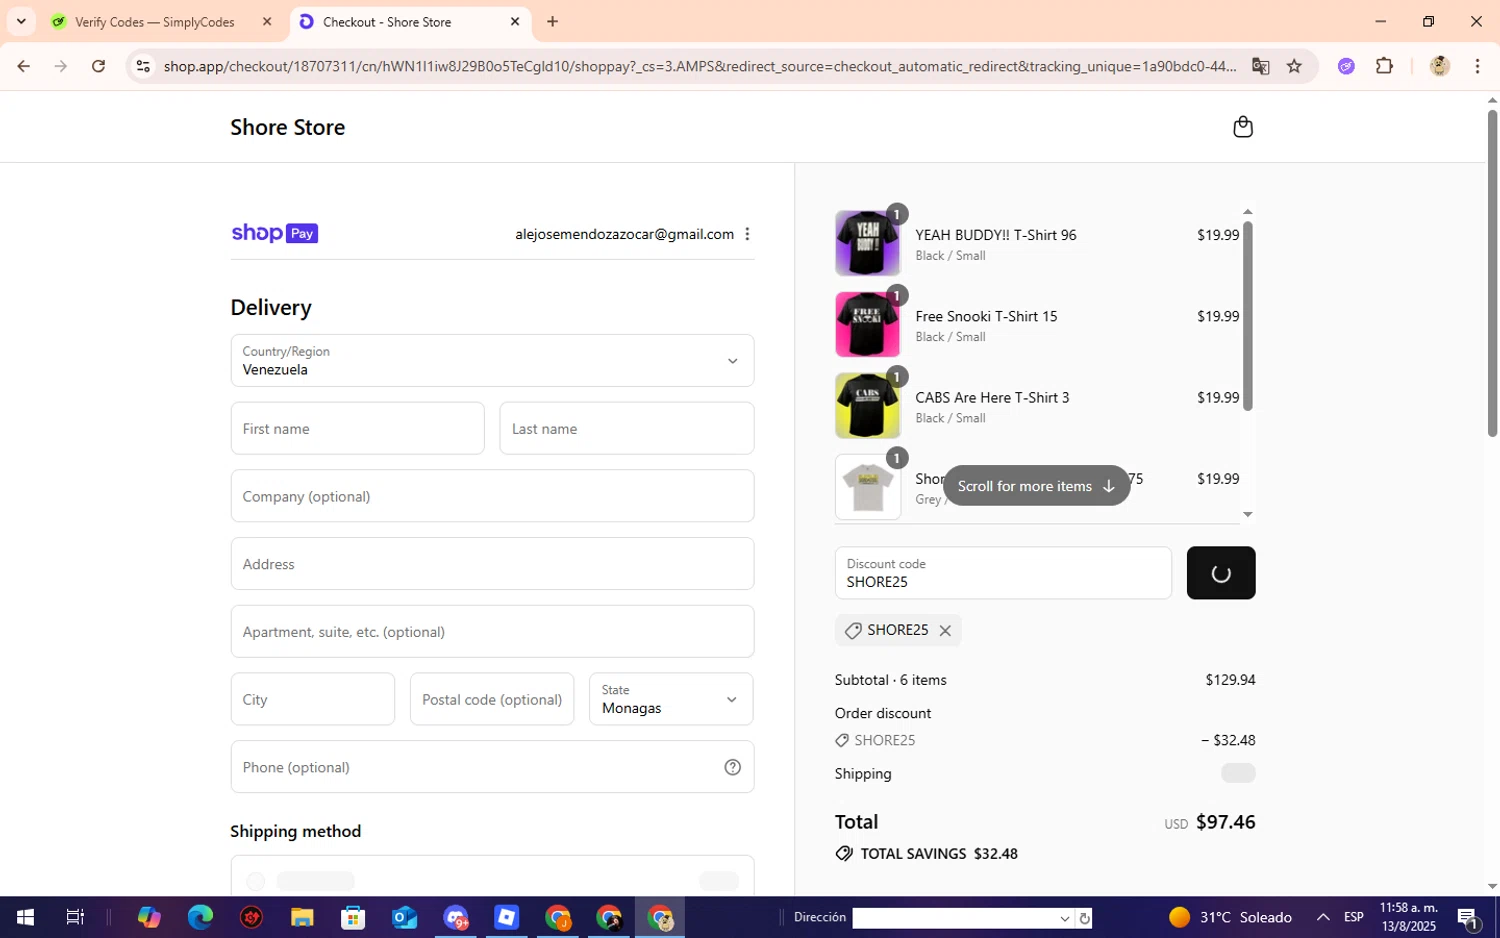Viewport: 1500px width, 938px height.
Task: Open the Chrome profile avatar
Action: point(1440,66)
